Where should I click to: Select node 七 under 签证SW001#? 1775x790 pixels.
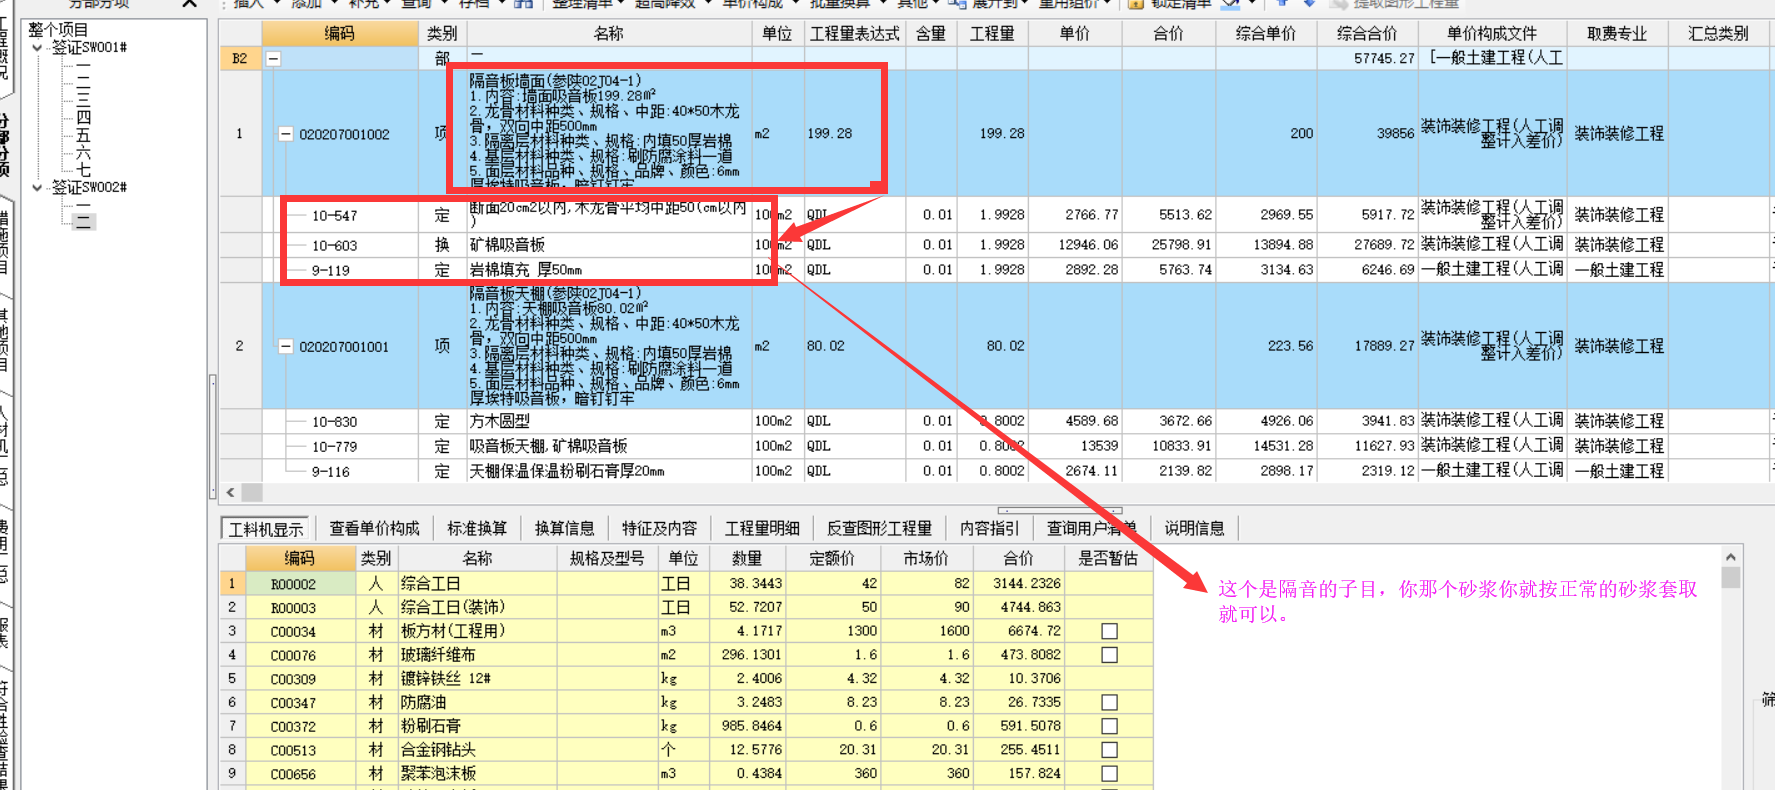click(x=83, y=170)
